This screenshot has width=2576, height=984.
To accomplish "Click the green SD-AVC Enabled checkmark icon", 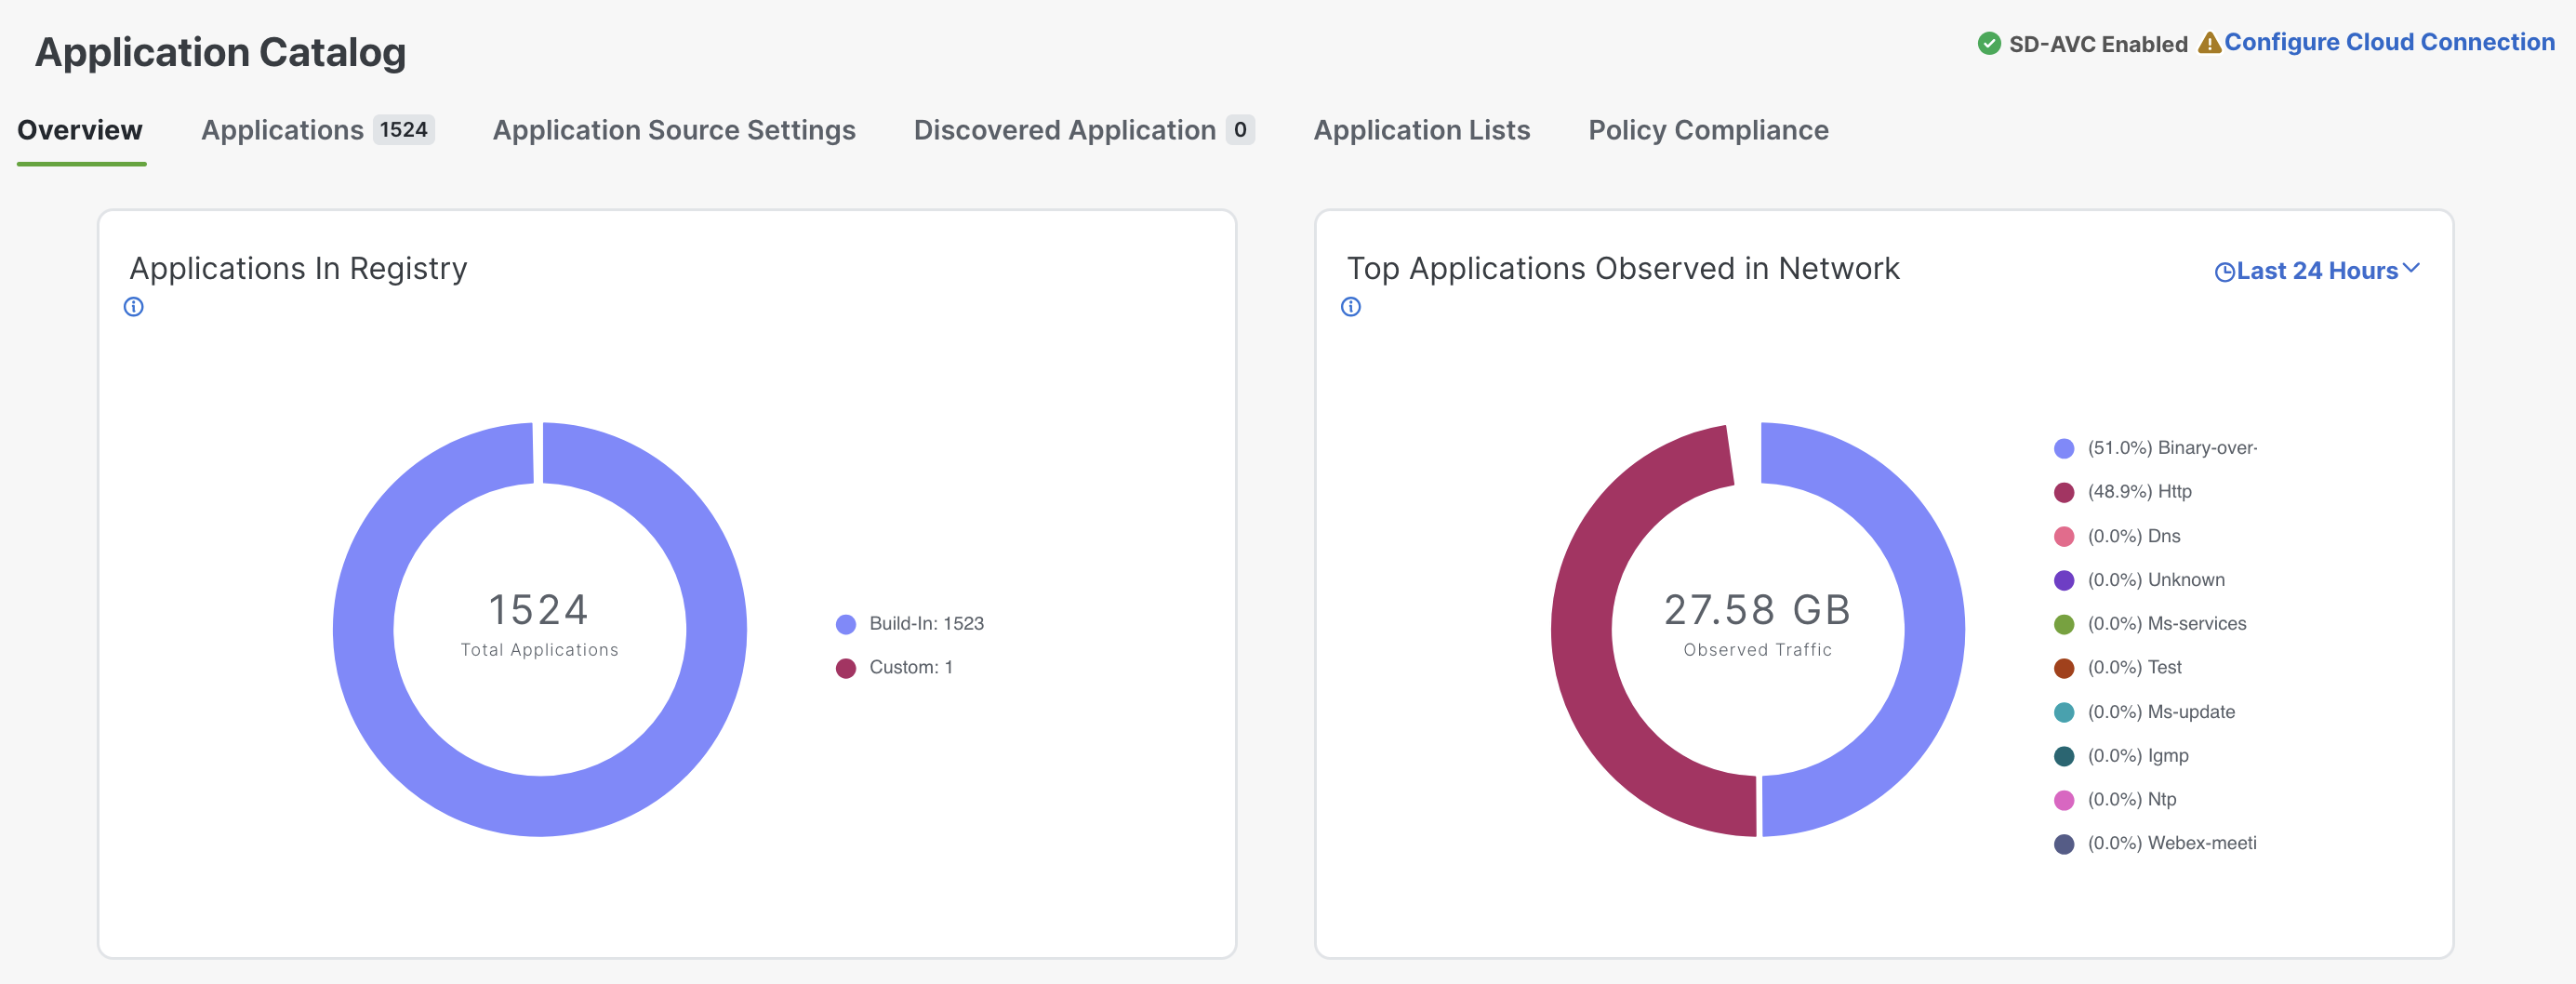I will pos(1988,44).
